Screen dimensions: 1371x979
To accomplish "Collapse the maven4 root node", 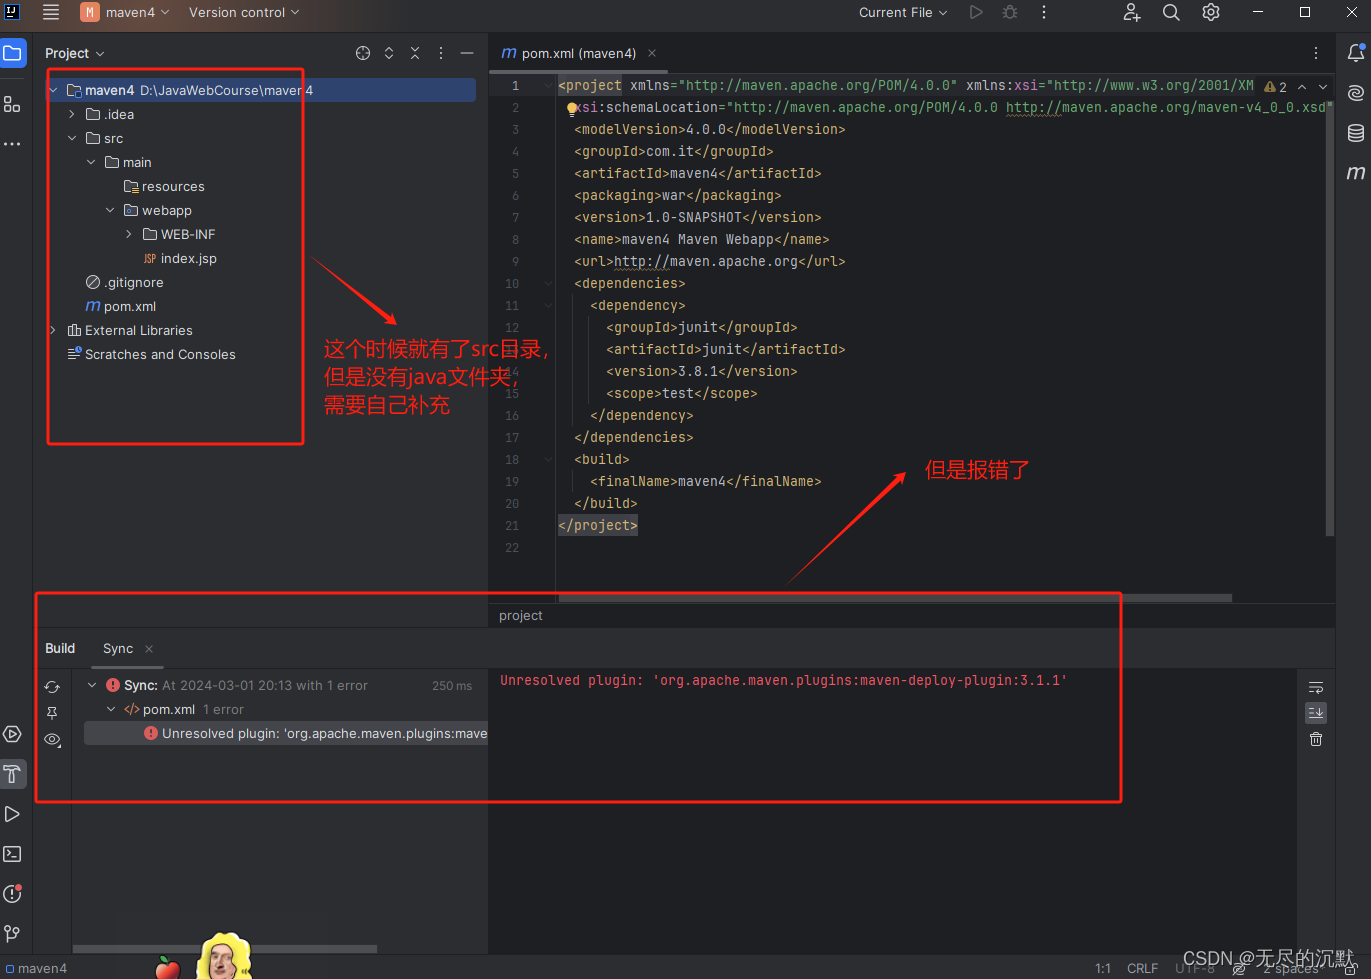I will click(53, 90).
